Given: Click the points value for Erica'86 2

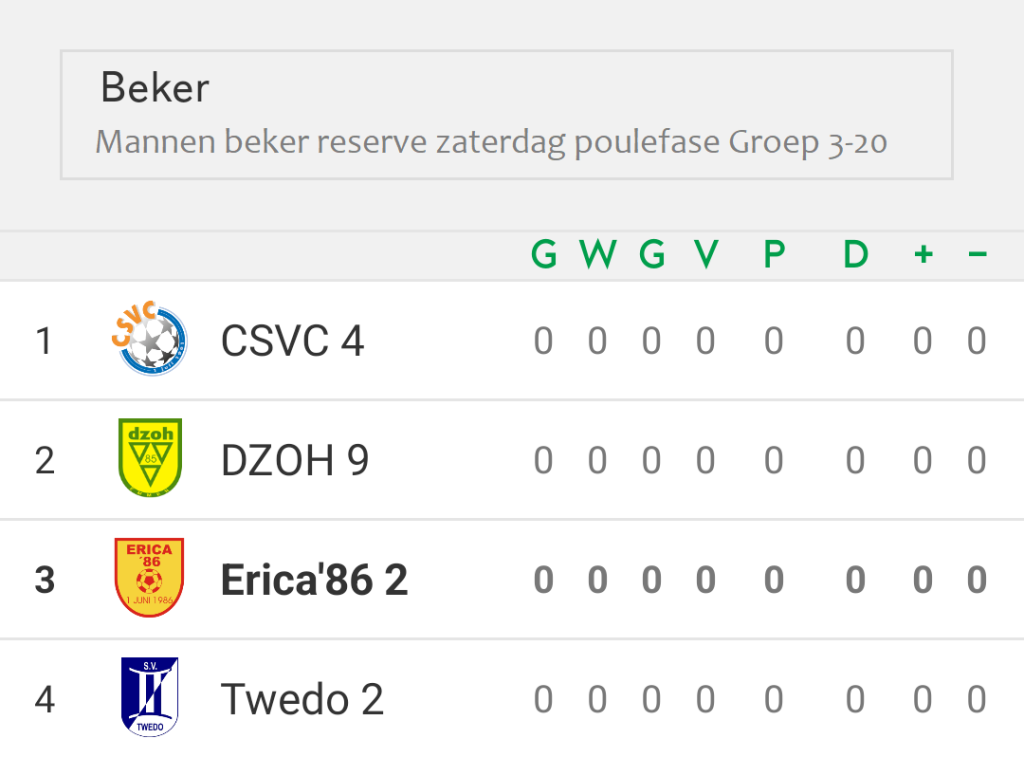Looking at the screenshot, I should click(774, 580).
